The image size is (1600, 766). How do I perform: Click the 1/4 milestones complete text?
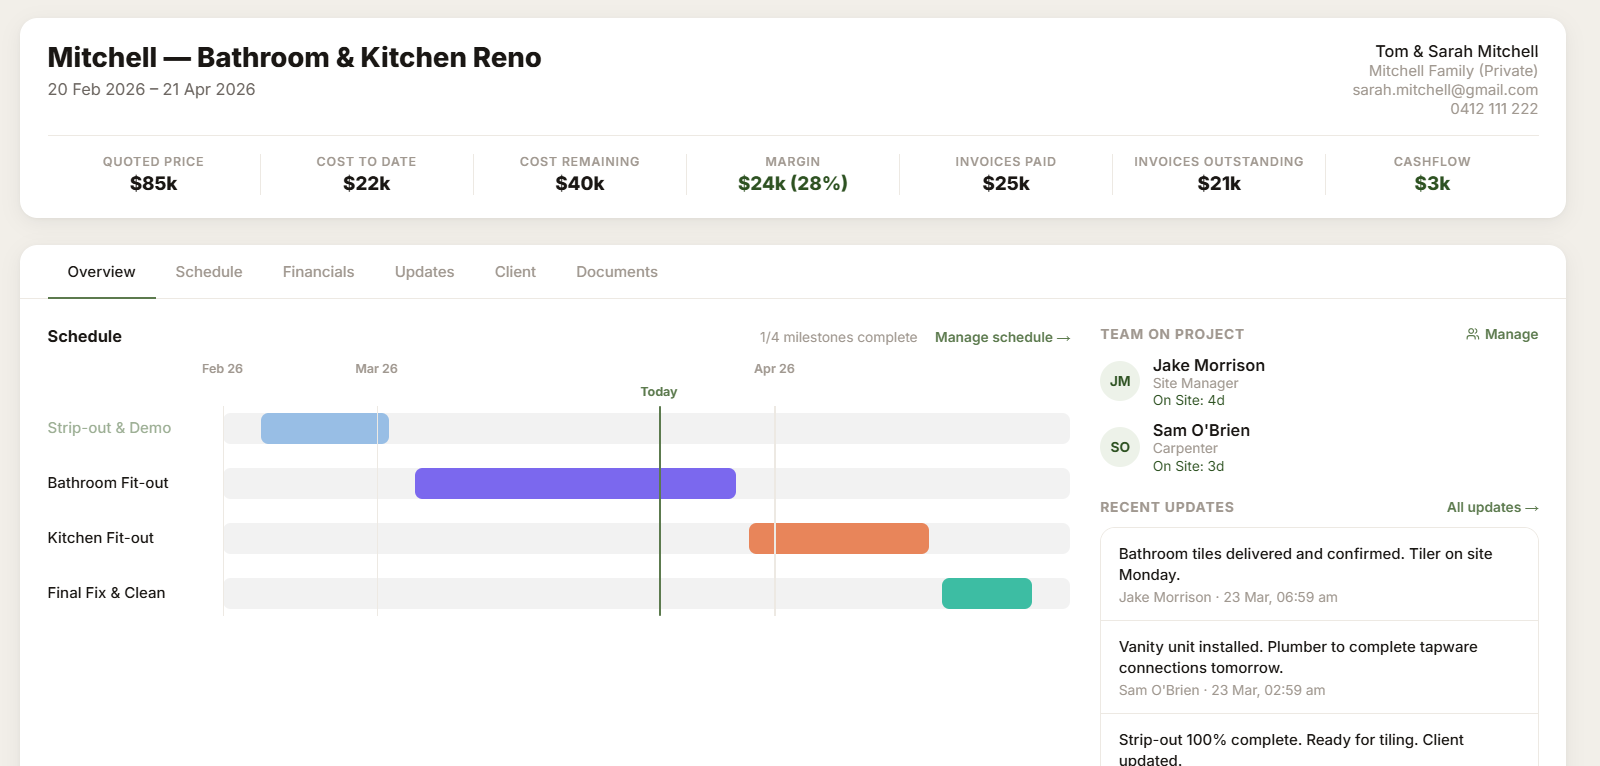click(x=838, y=338)
